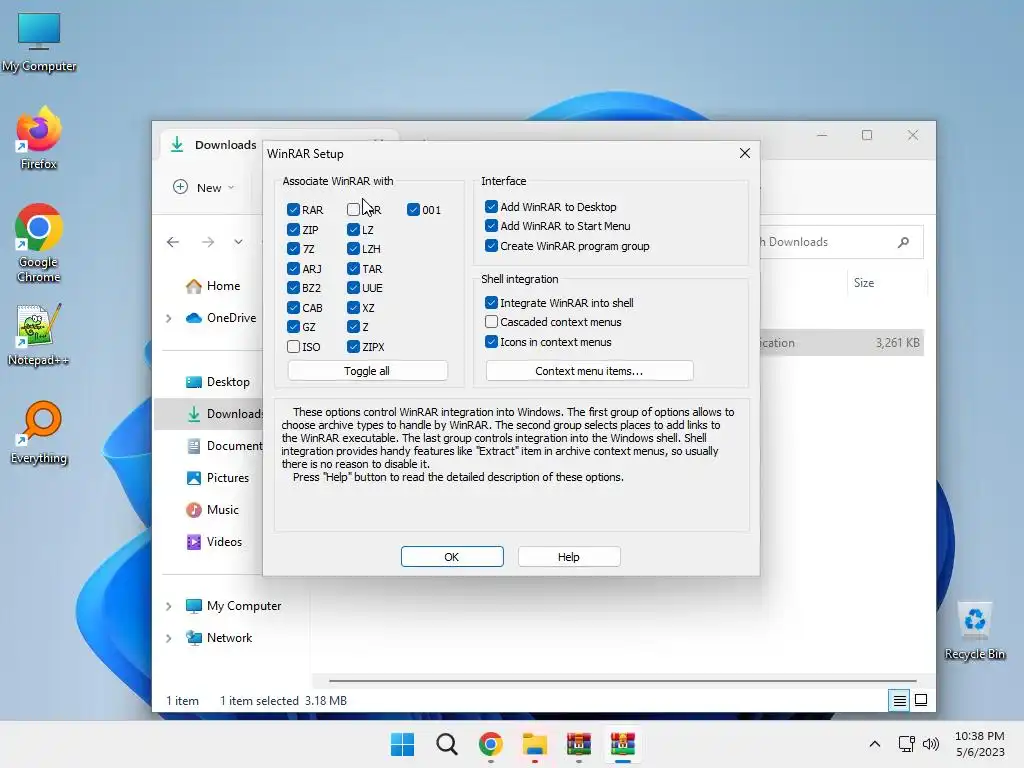The height and width of the screenshot is (768, 1024).
Task: Uncheck Integrate WinRAR into shell
Action: 492,303
